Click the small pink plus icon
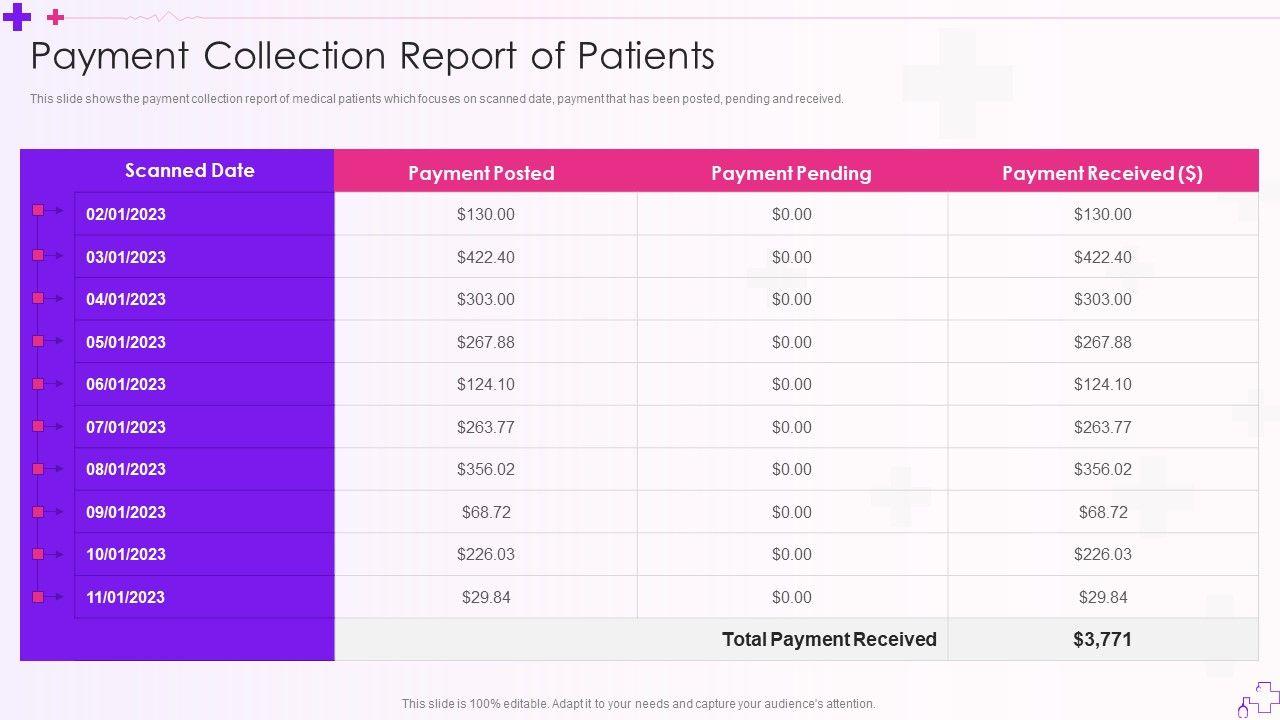Viewport: 1280px width, 720px height. (x=56, y=17)
